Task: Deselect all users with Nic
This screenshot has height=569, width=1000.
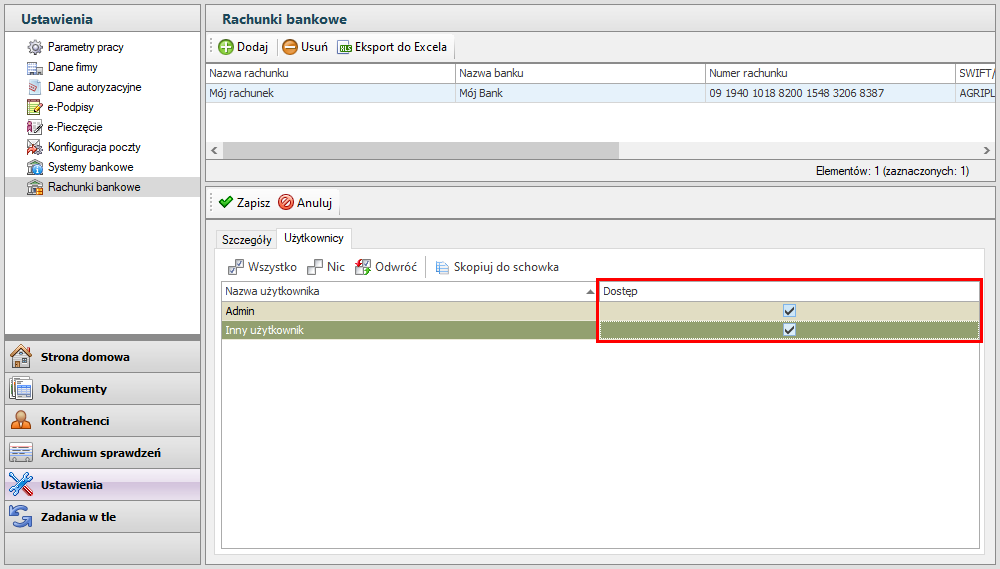Action: pos(316,267)
